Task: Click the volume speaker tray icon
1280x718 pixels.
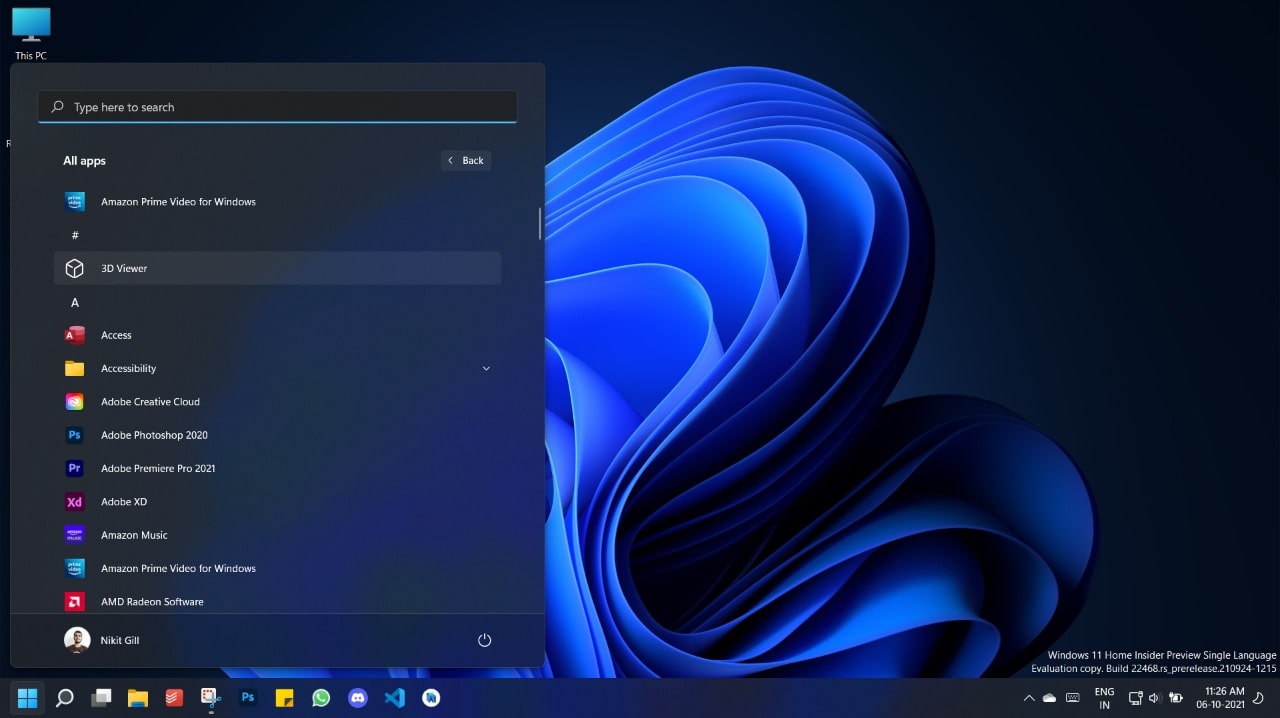Action: [x=1154, y=698]
